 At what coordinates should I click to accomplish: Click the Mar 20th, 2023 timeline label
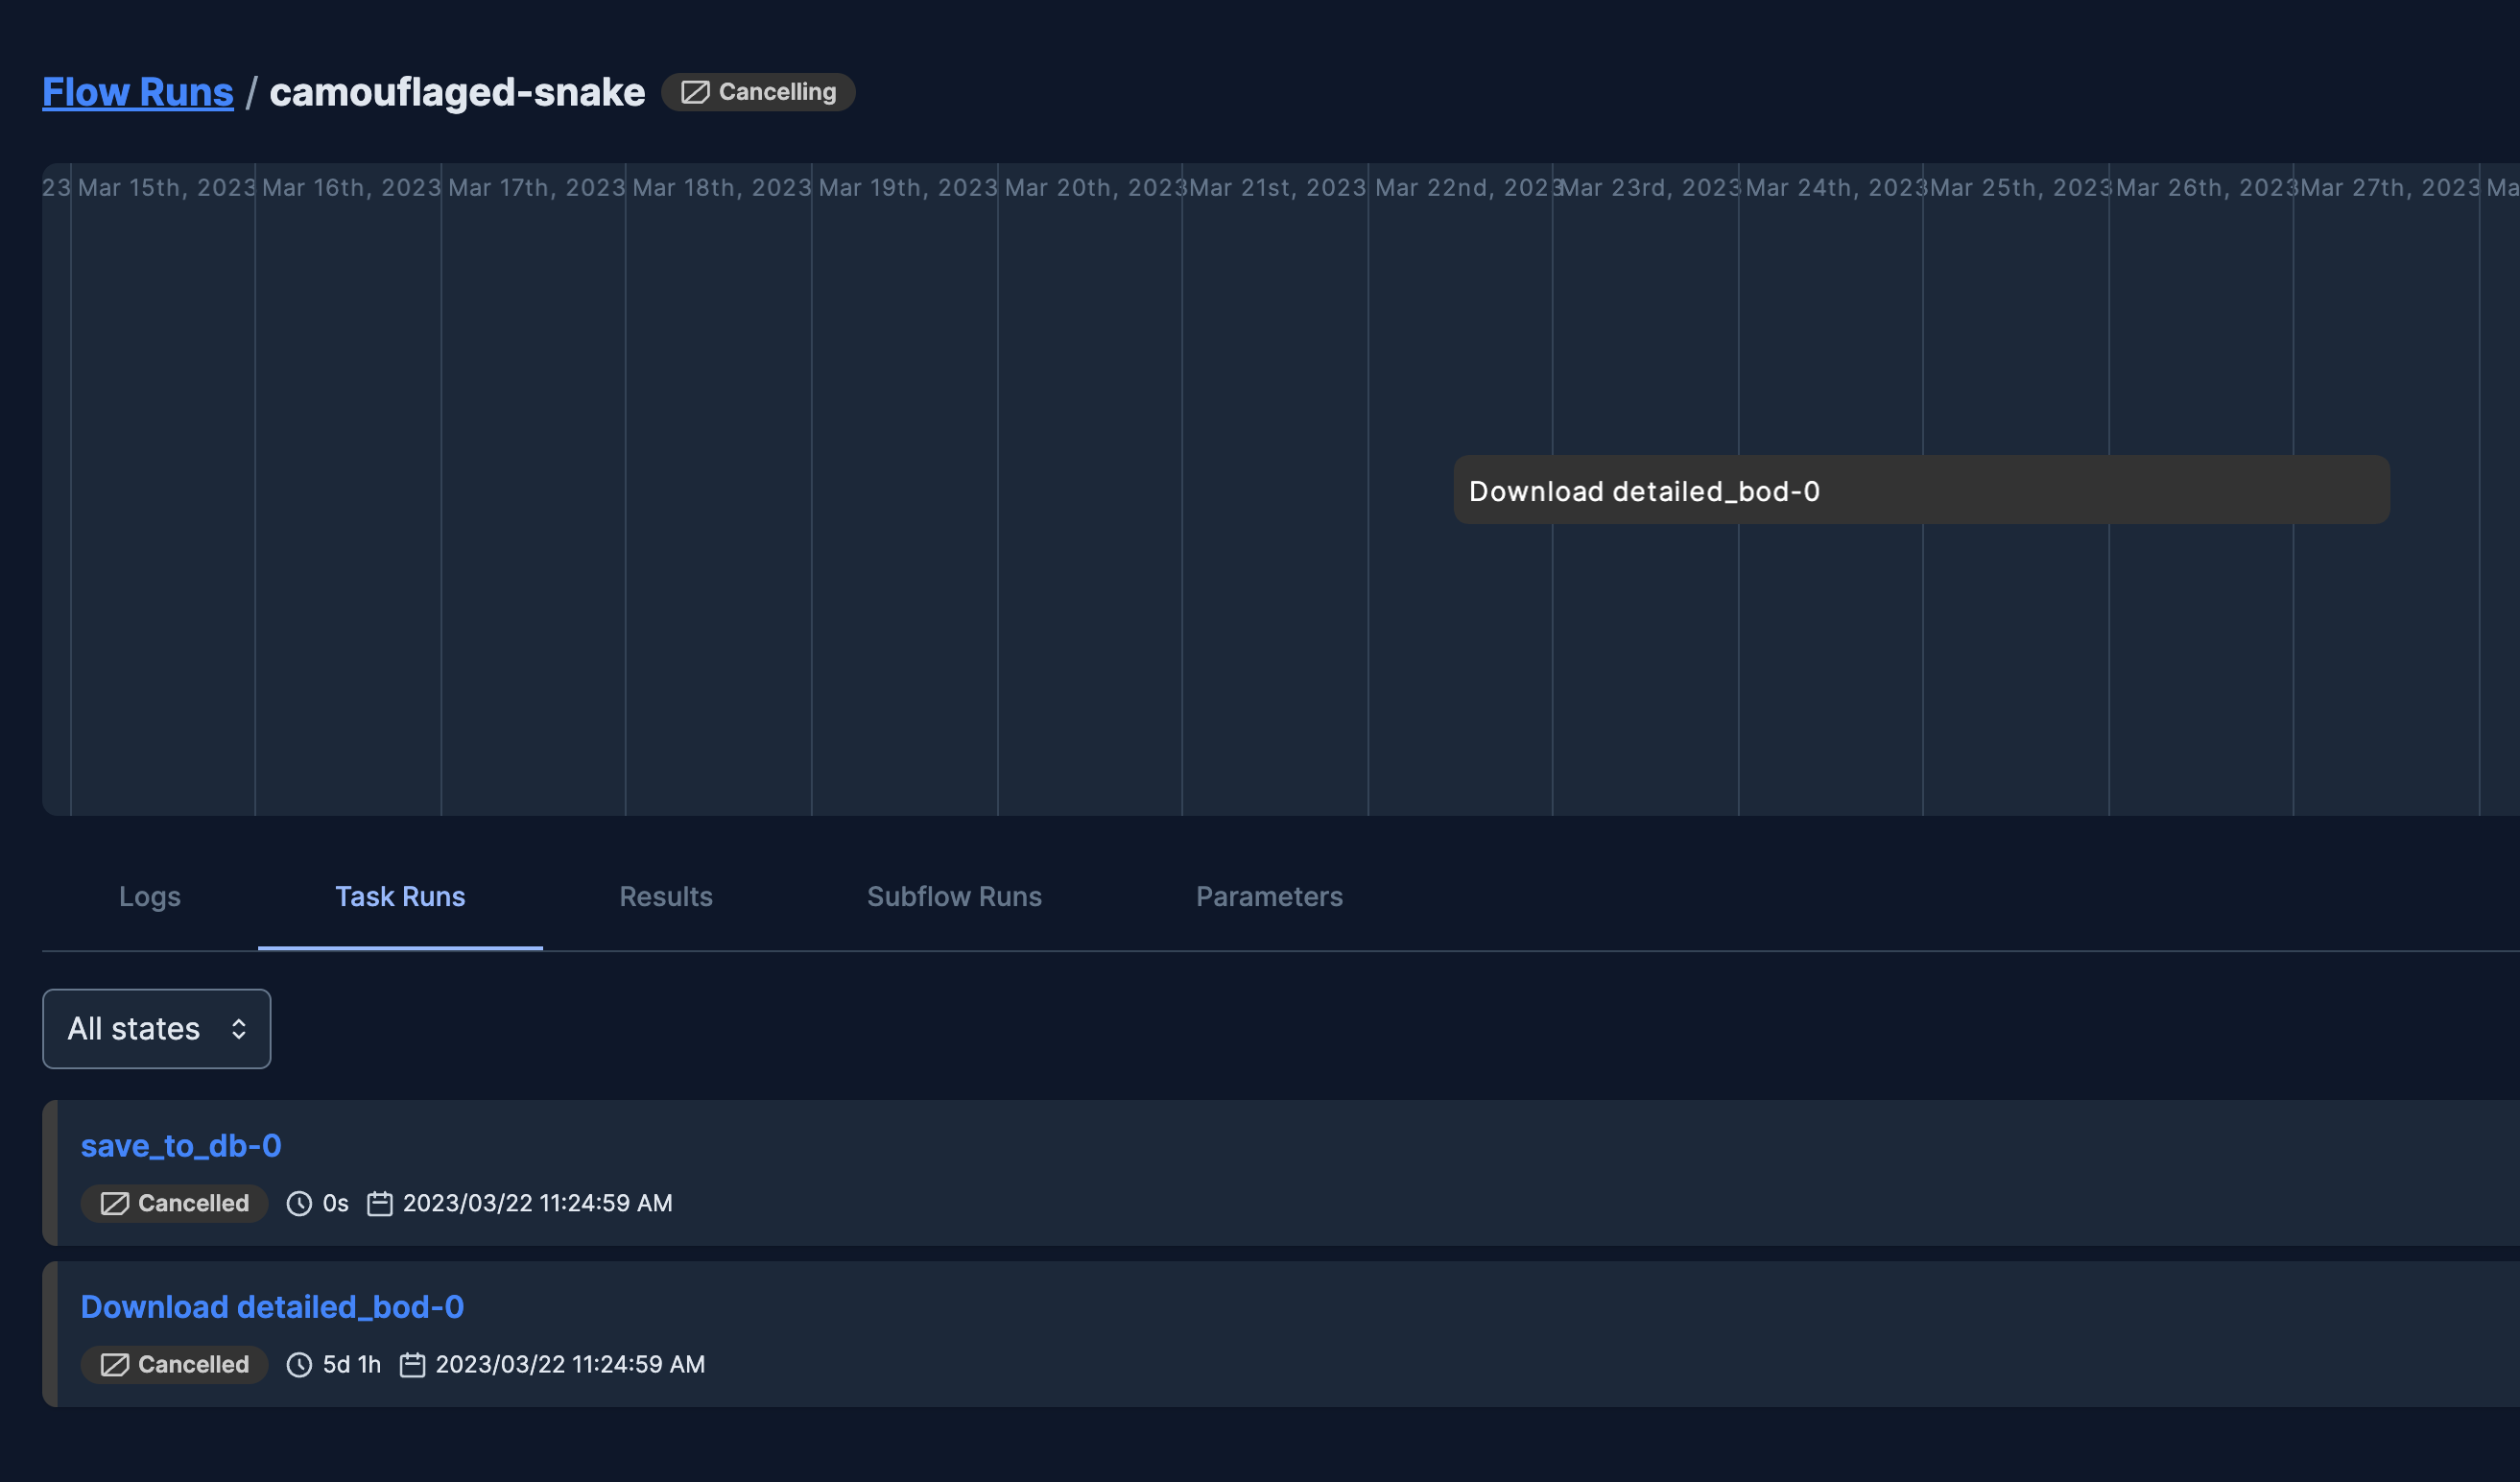click(1093, 188)
